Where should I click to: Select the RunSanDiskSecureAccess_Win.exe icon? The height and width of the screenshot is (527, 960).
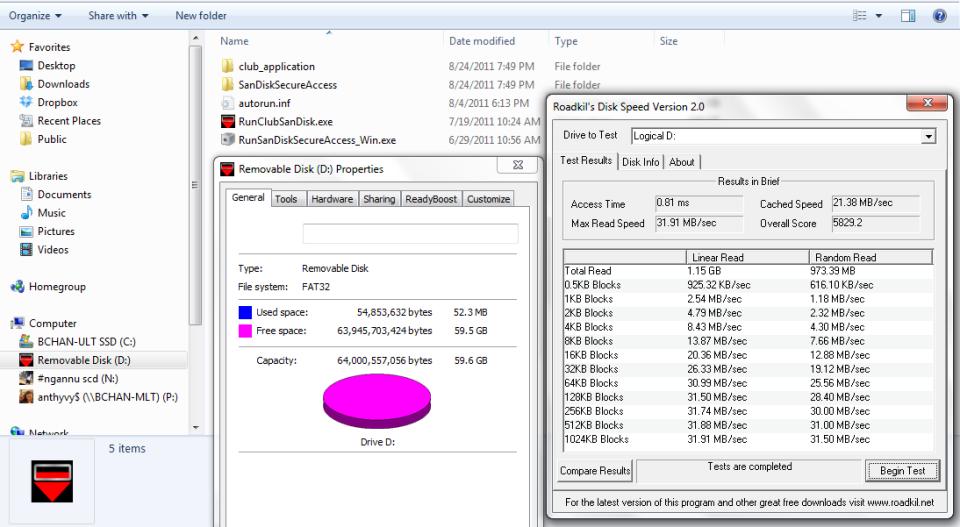[x=228, y=140]
